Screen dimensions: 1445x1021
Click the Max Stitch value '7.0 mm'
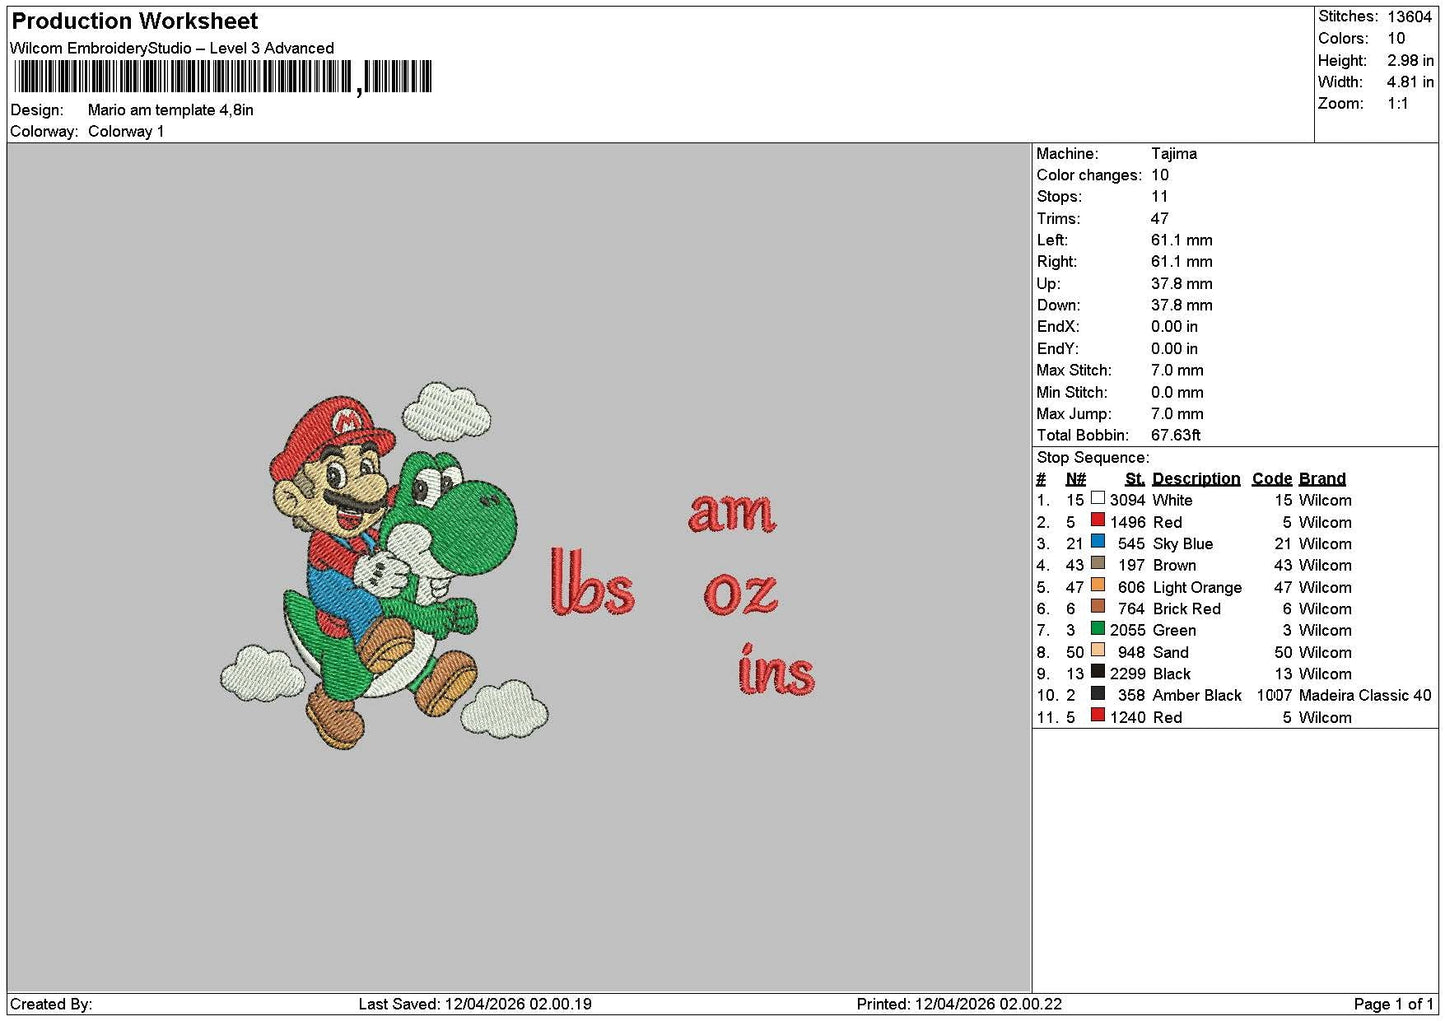click(1177, 370)
